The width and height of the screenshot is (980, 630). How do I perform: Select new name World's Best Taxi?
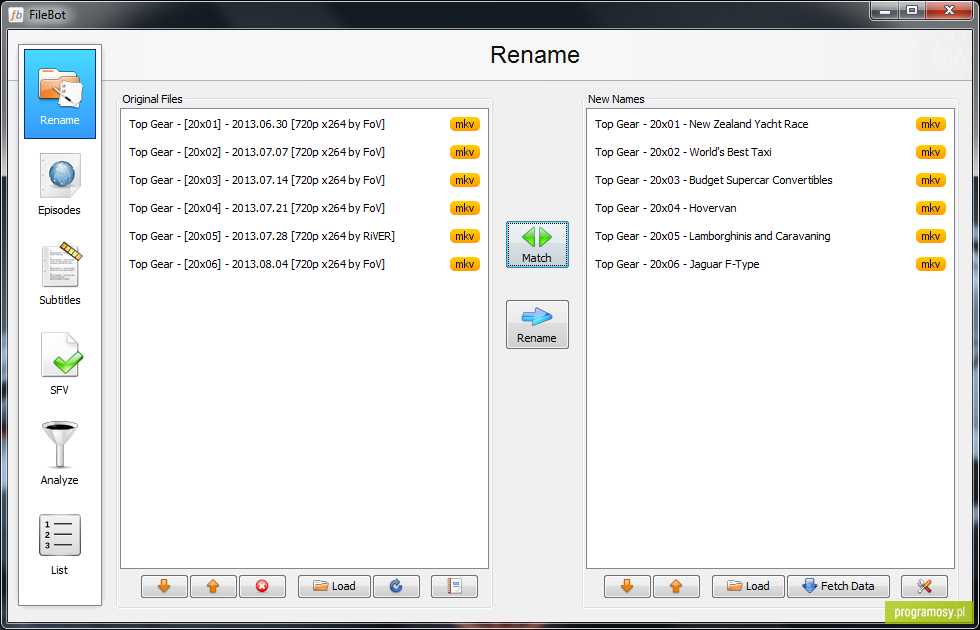tap(771, 152)
